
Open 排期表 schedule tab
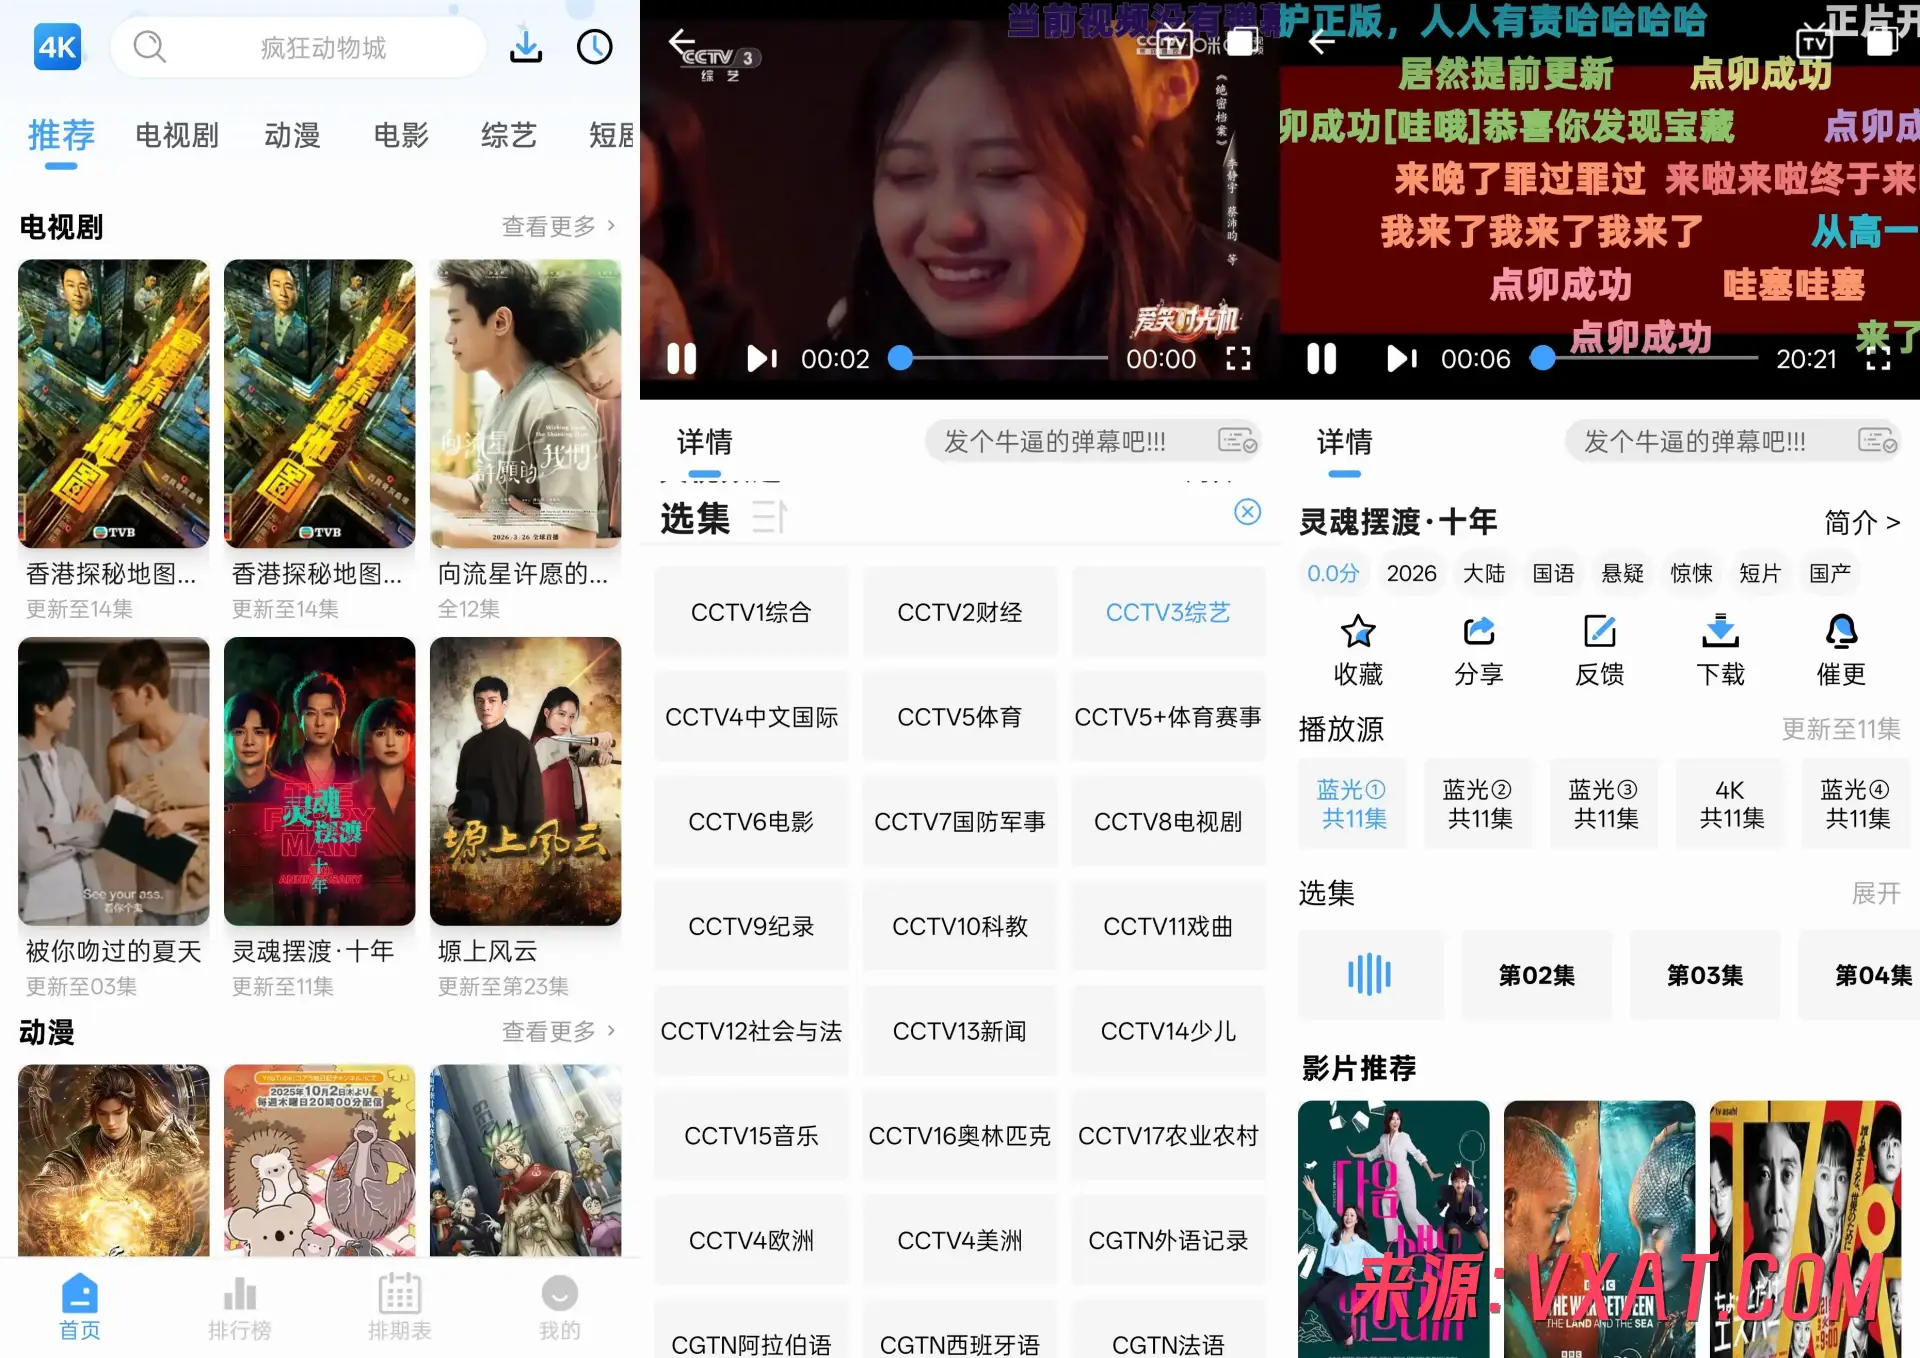point(400,1306)
